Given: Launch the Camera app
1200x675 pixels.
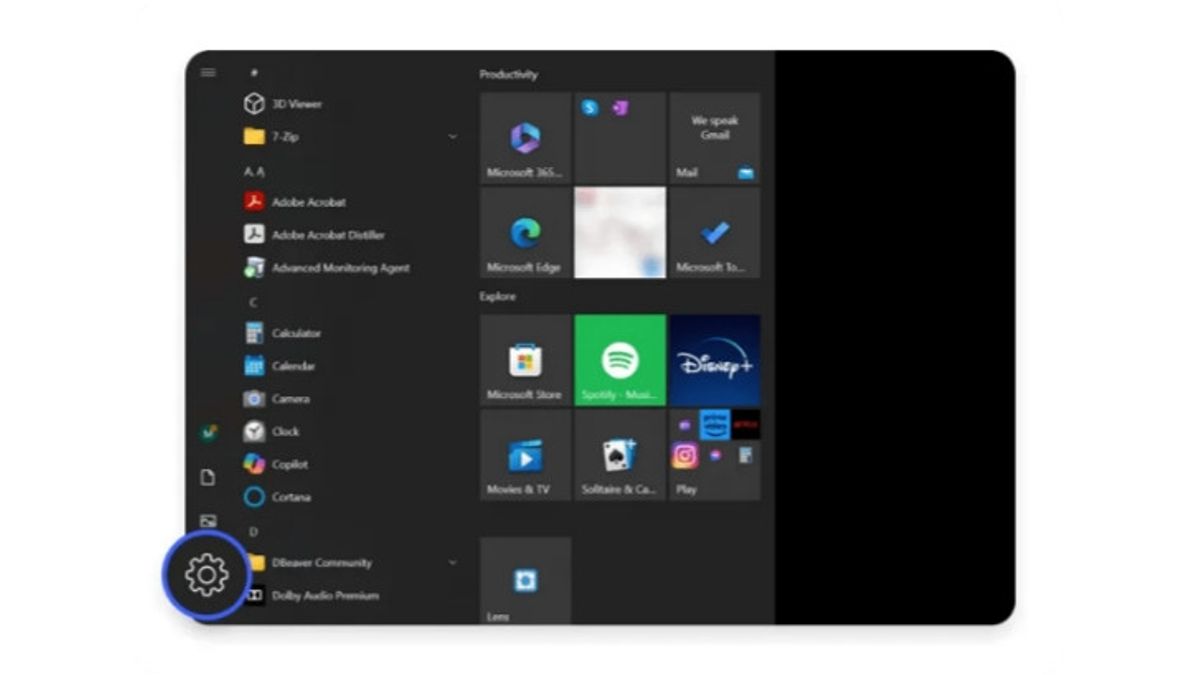Looking at the screenshot, I should pos(277,399).
